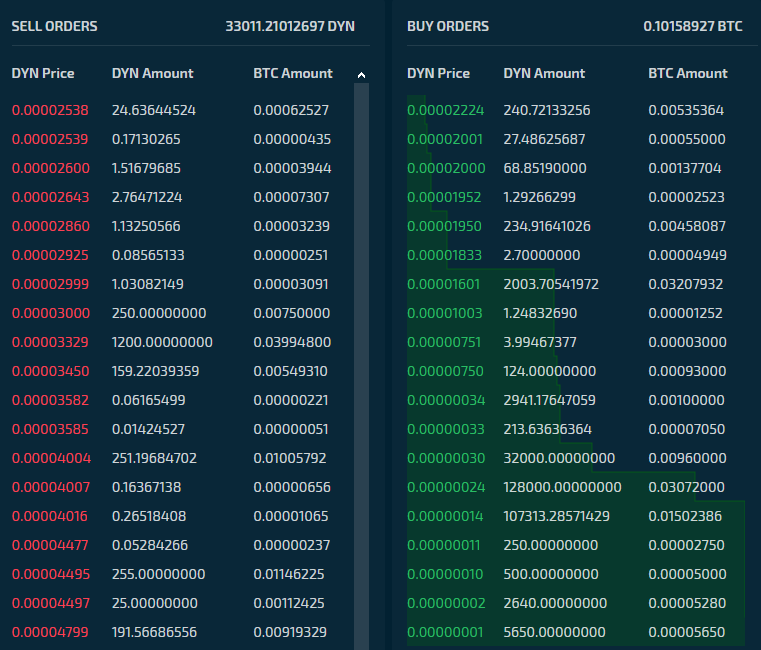The height and width of the screenshot is (650, 761).
Task: Select sell order at price 0.00003000
Action: (182, 313)
